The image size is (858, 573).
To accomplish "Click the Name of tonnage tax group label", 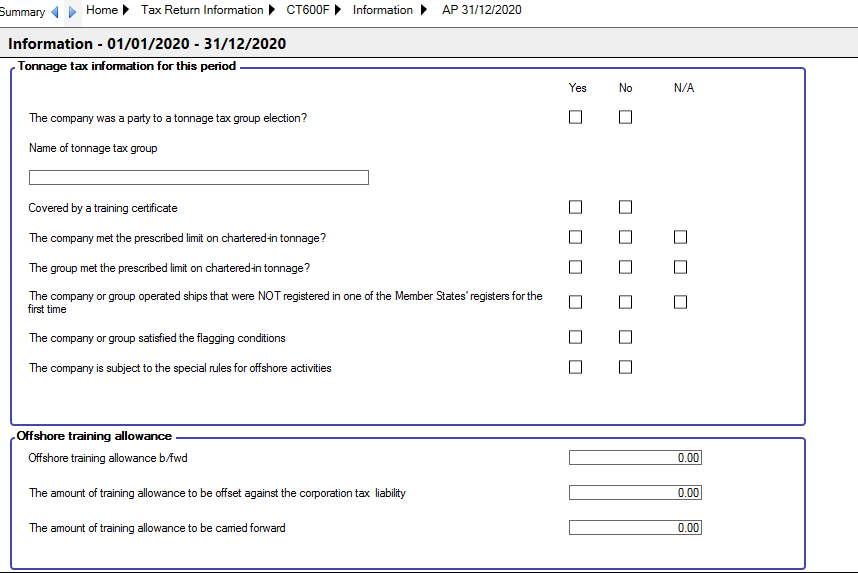I will (x=93, y=148).
